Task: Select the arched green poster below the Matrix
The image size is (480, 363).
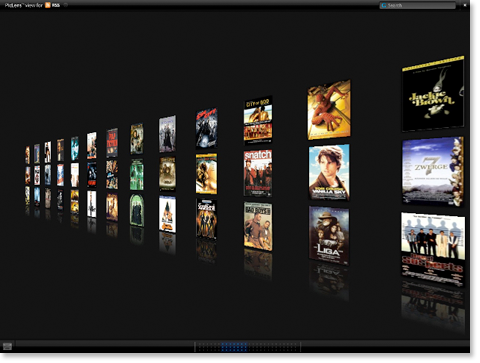Action: pyautogui.click(x=137, y=210)
